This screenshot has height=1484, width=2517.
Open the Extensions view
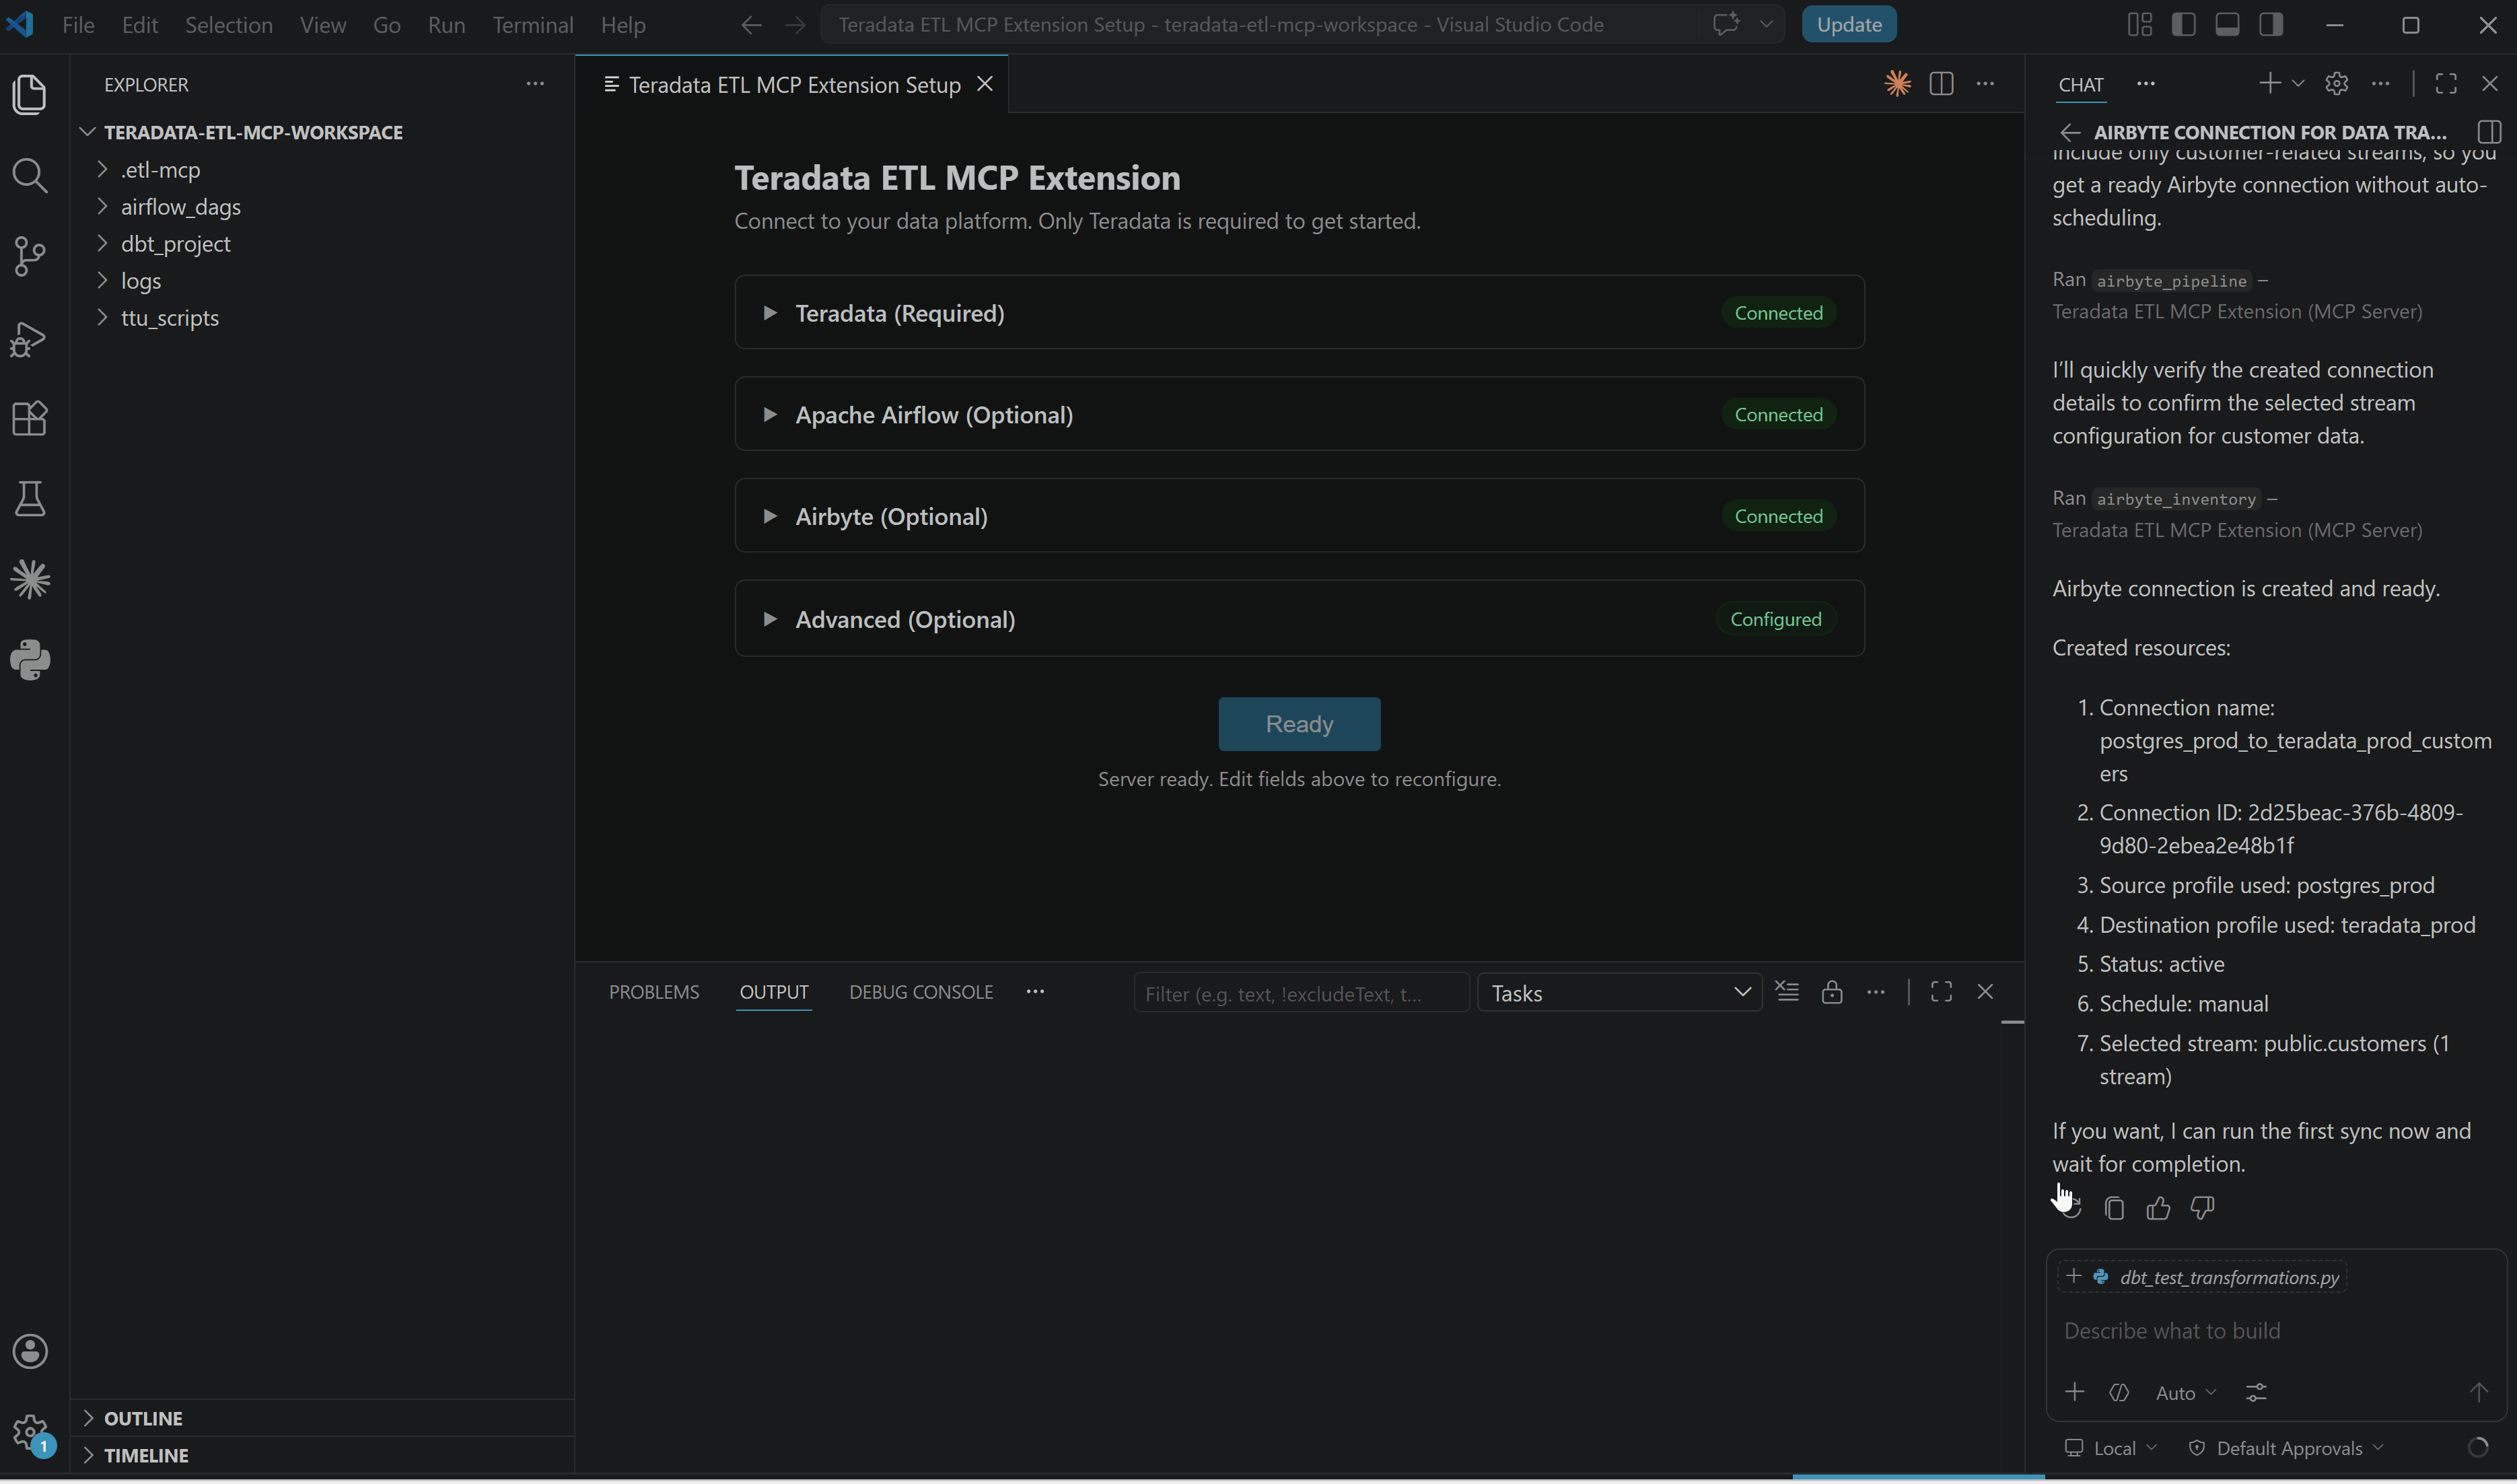[x=30, y=419]
